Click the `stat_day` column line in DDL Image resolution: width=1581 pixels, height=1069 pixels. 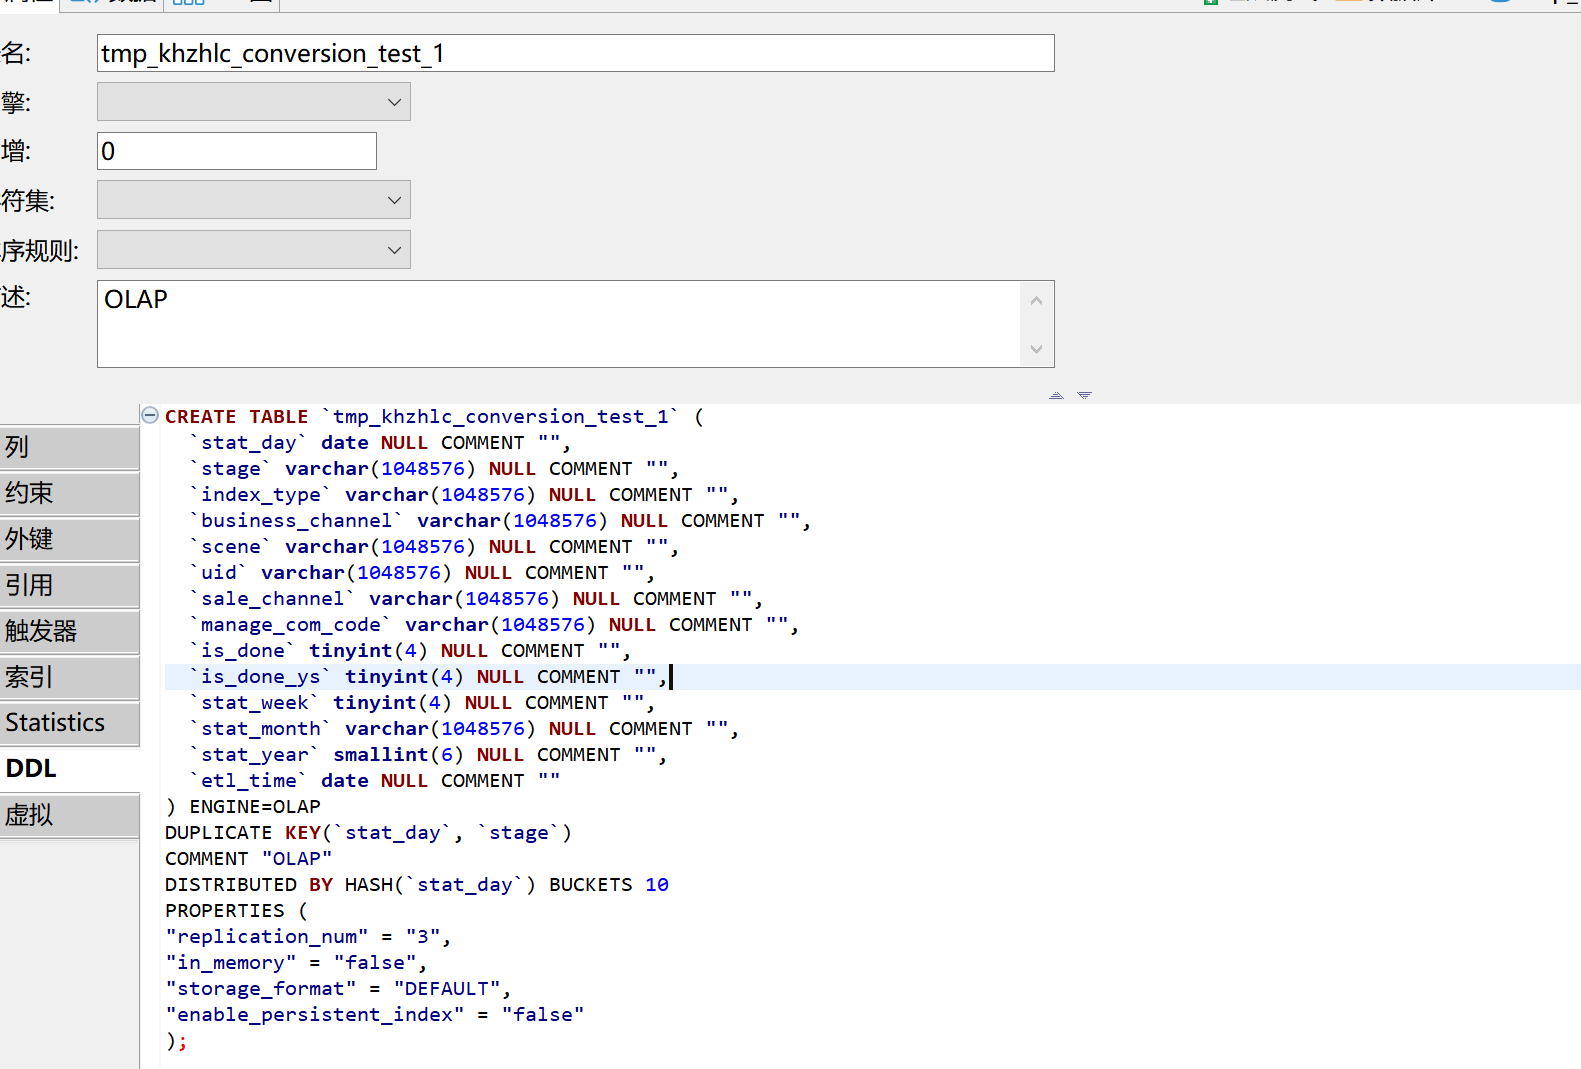[380, 443]
